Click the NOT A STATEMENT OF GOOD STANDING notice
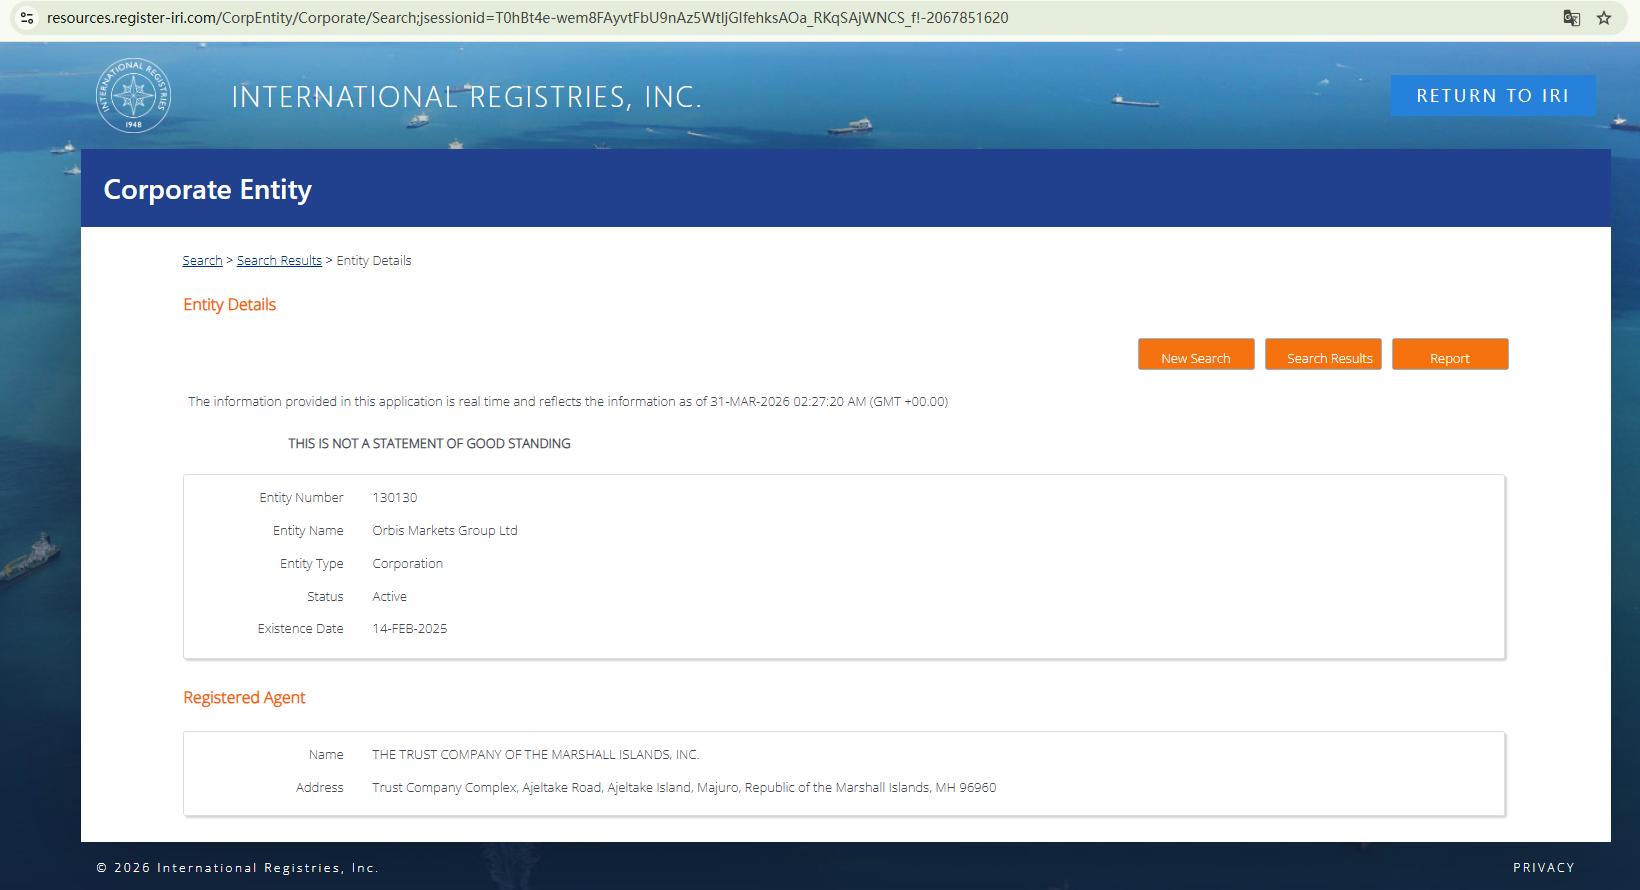This screenshot has width=1640, height=890. [429, 444]
